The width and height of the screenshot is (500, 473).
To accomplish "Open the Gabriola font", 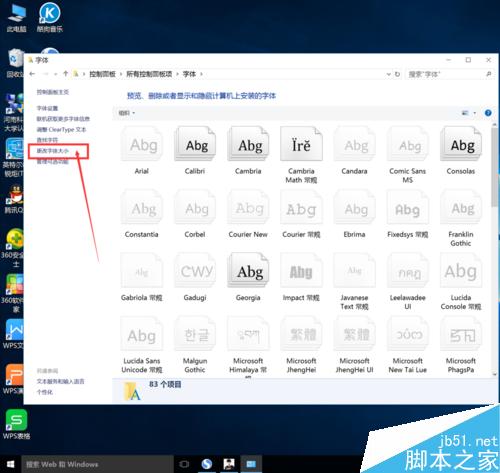I will pyautogui.click(x=142, y=278).
